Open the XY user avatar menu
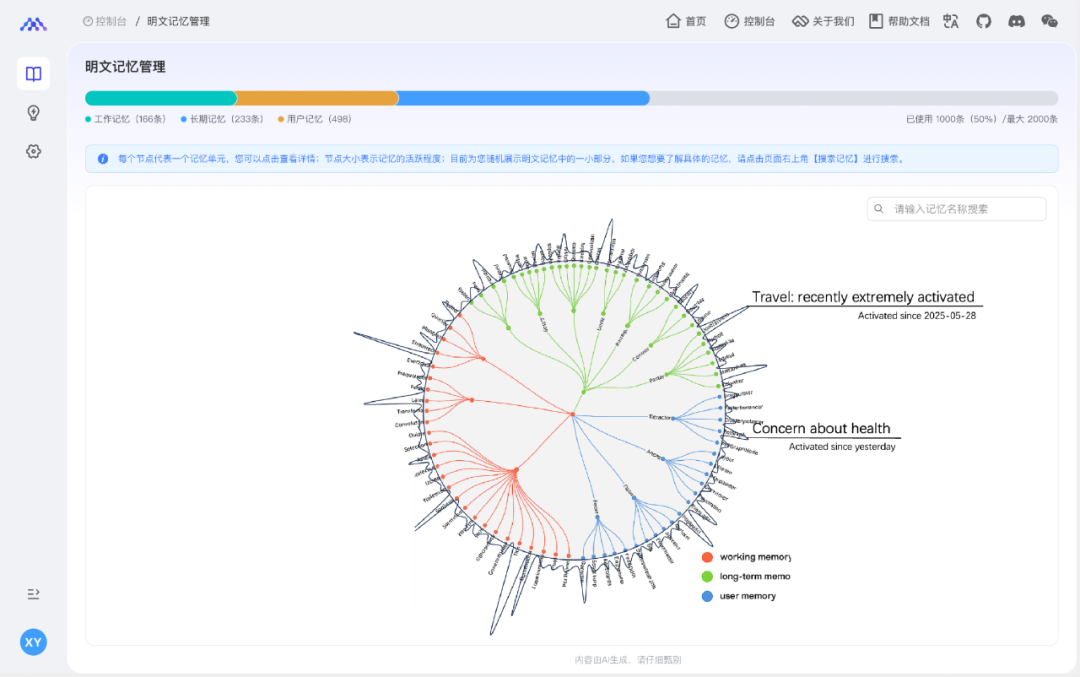1080x677 pixels. pos(33,643)
